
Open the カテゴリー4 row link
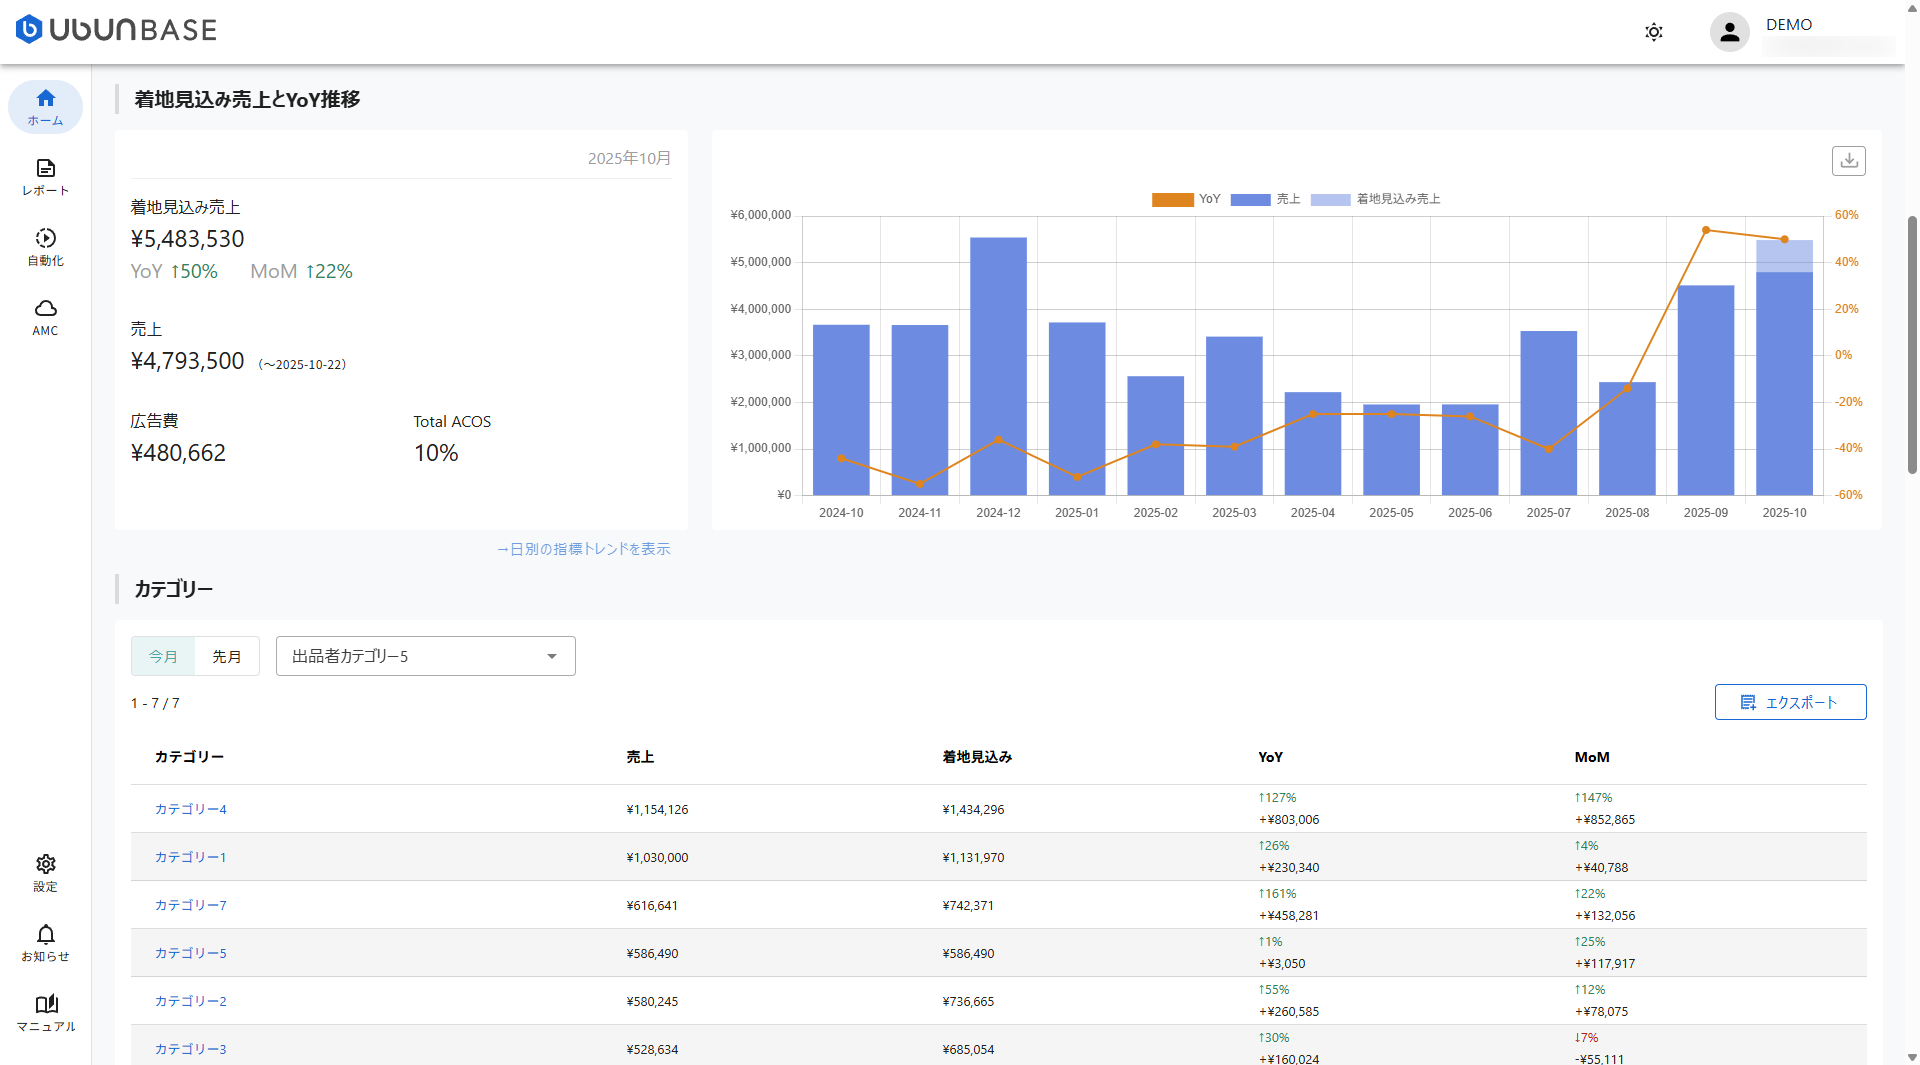point(190,809)
